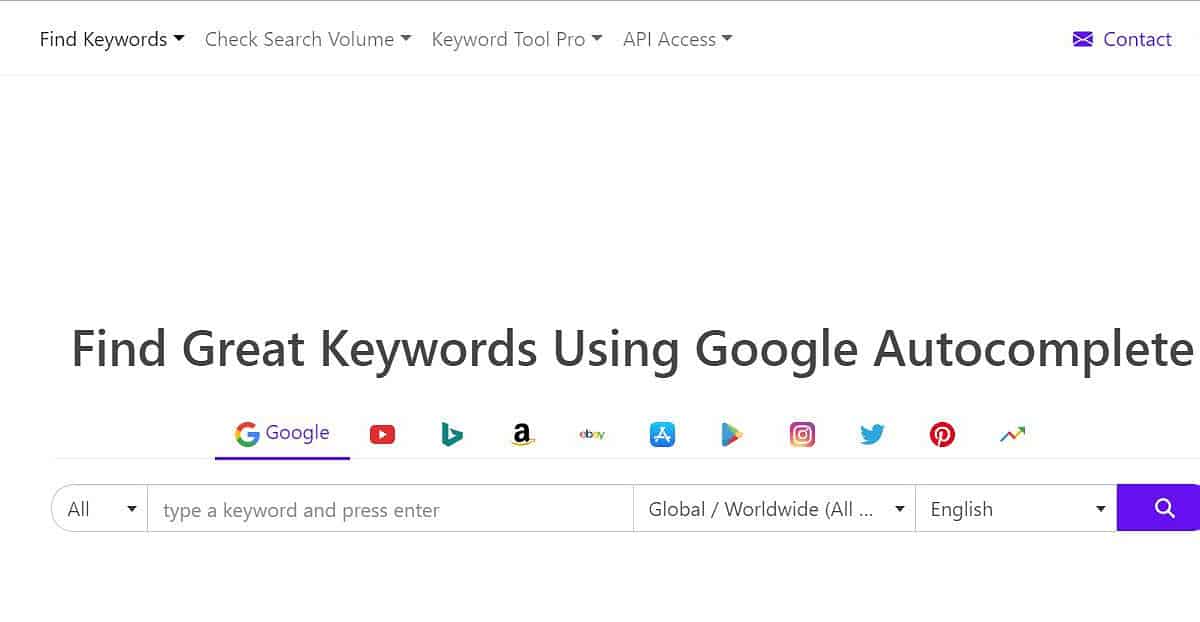The height and width of the screenshot is (622, 1200).
Task: Expand the All search type dropdown
Action: coord(100,509)
